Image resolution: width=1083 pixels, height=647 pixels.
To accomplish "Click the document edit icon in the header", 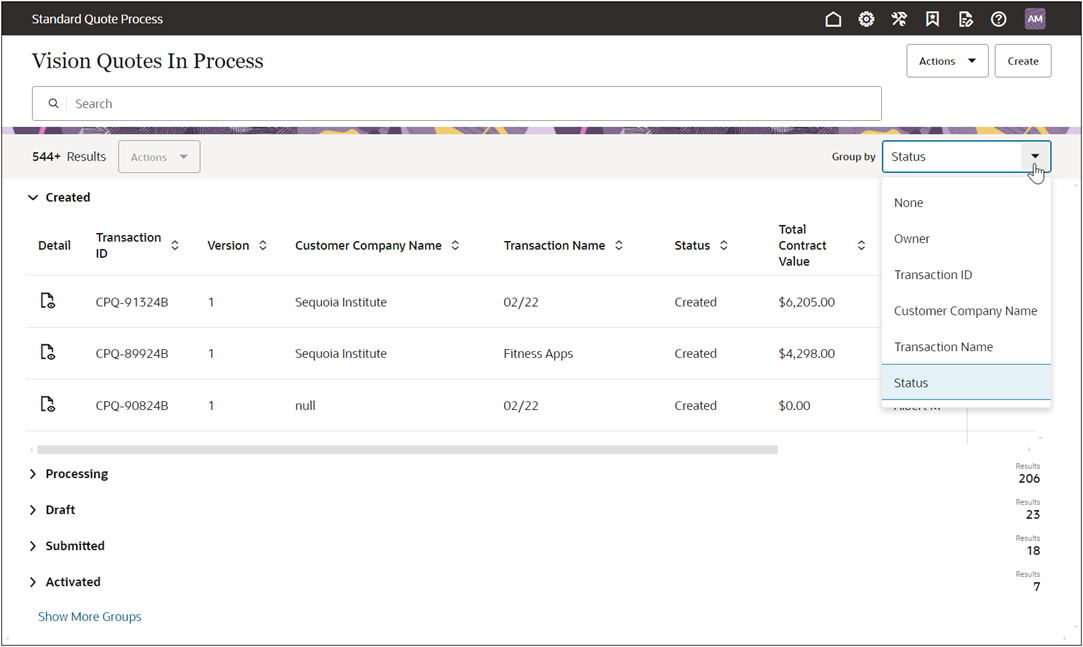I will [965, 18].
